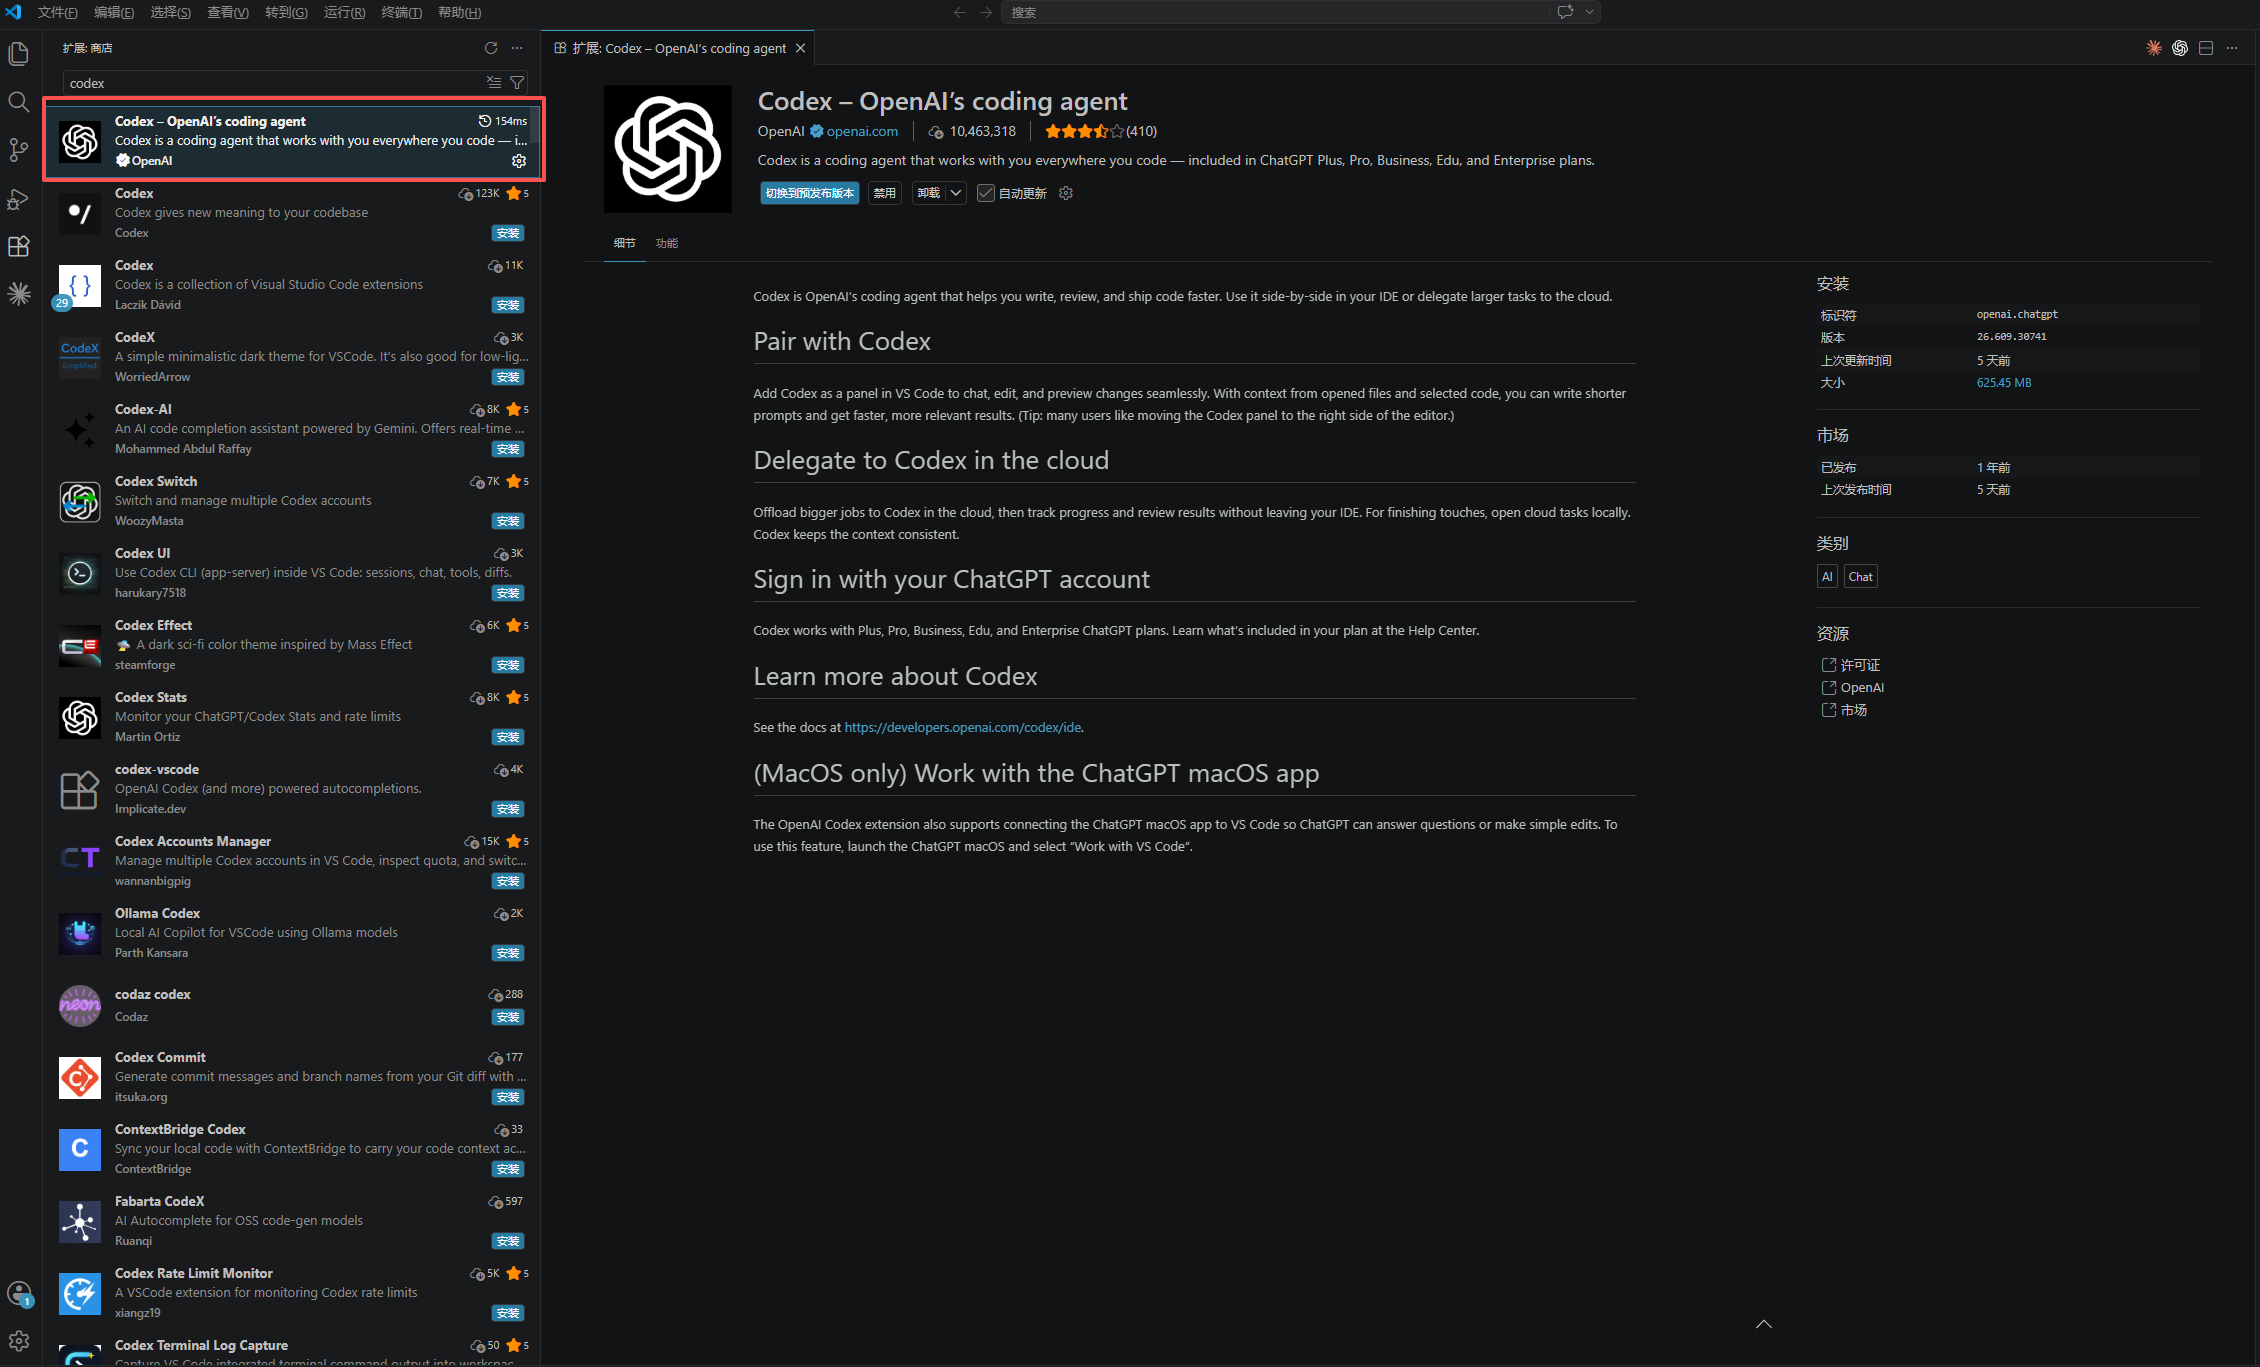Viewport: 2260px width, 1367px height.
Task: Click the OpenAI Codex icon in editor toolbar
Action: point(2180,48)
